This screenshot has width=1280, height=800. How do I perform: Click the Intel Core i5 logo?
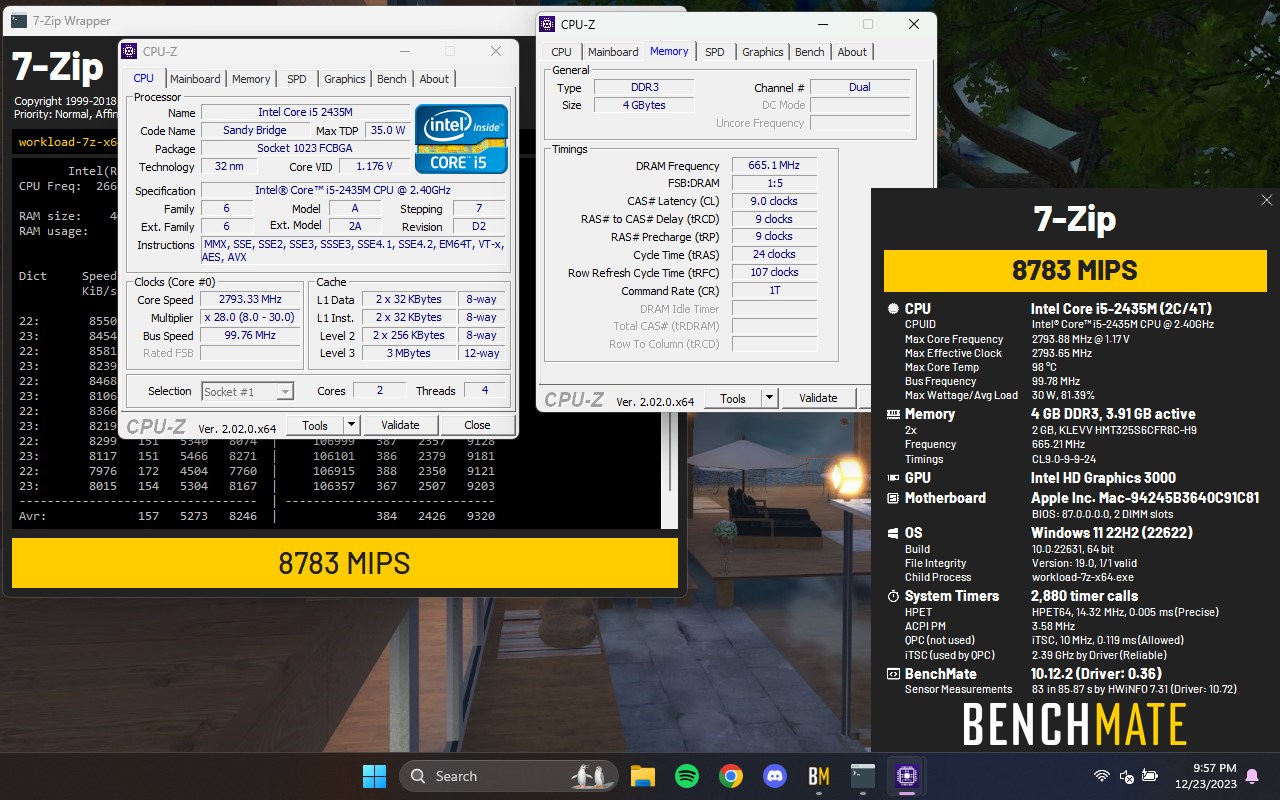(x=462, y=139)
